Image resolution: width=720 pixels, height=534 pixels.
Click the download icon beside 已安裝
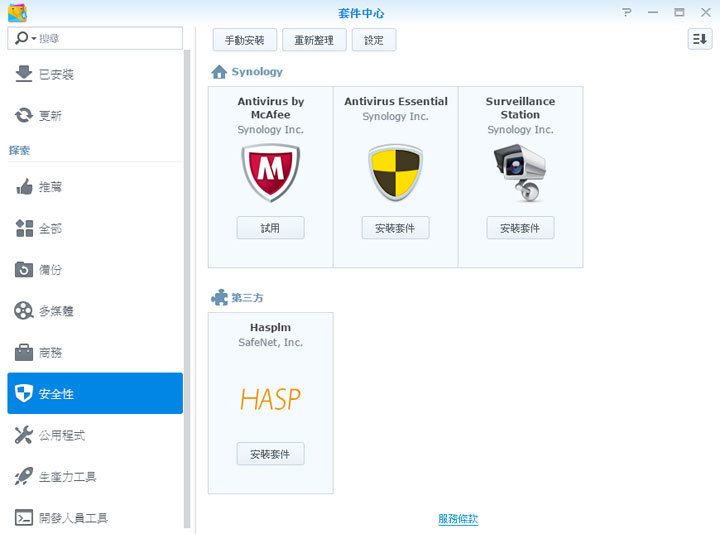pyautogui.click(x=24, y=74)
